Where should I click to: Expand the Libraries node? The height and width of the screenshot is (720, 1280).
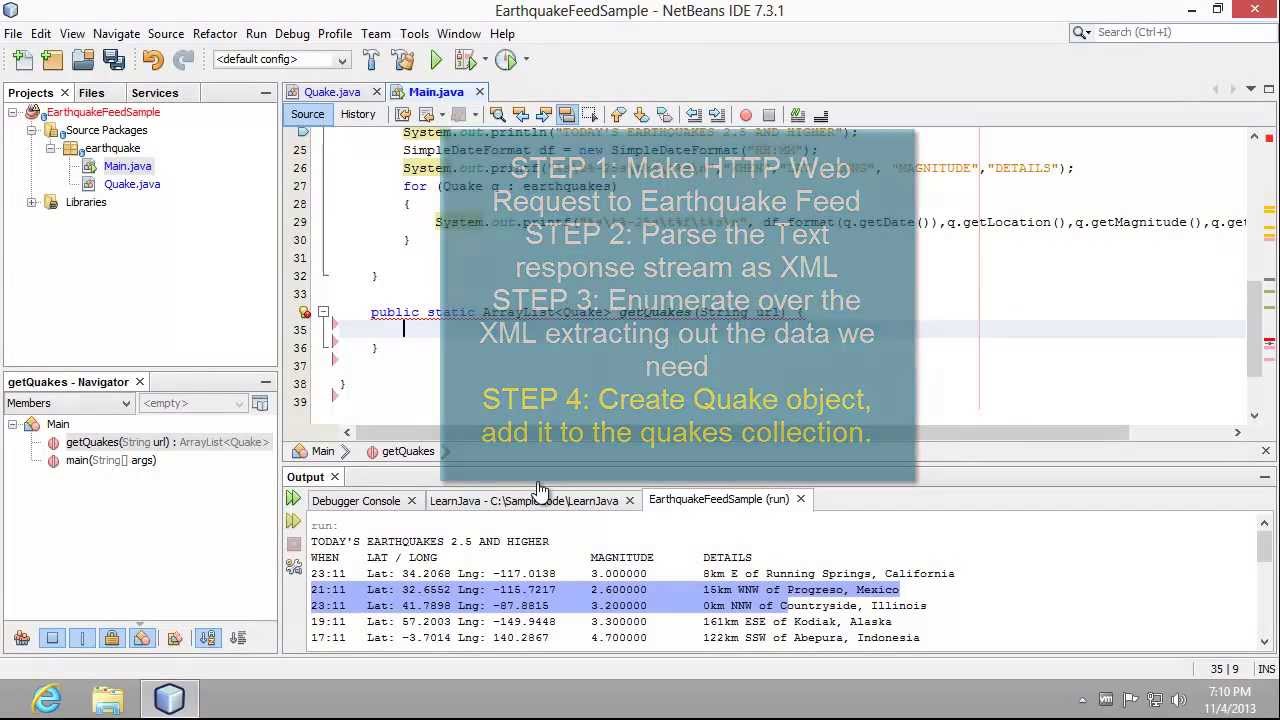coord(32,202)
